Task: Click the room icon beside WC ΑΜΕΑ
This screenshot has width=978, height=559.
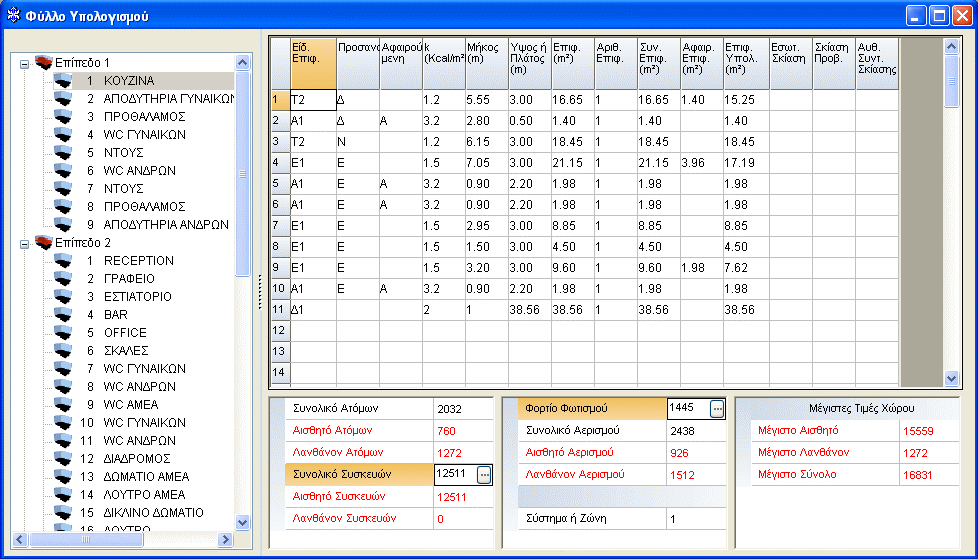Action: (62, 405)
